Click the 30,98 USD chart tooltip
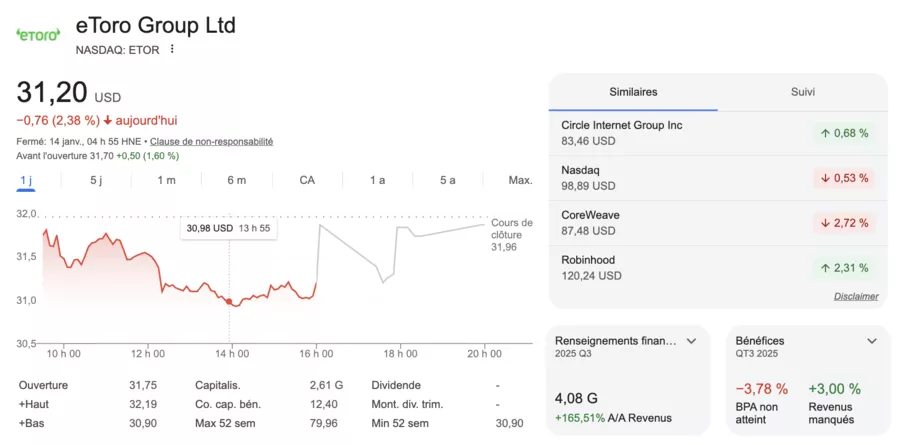Viewport: 900px width, 445px height. click(228, 228)
